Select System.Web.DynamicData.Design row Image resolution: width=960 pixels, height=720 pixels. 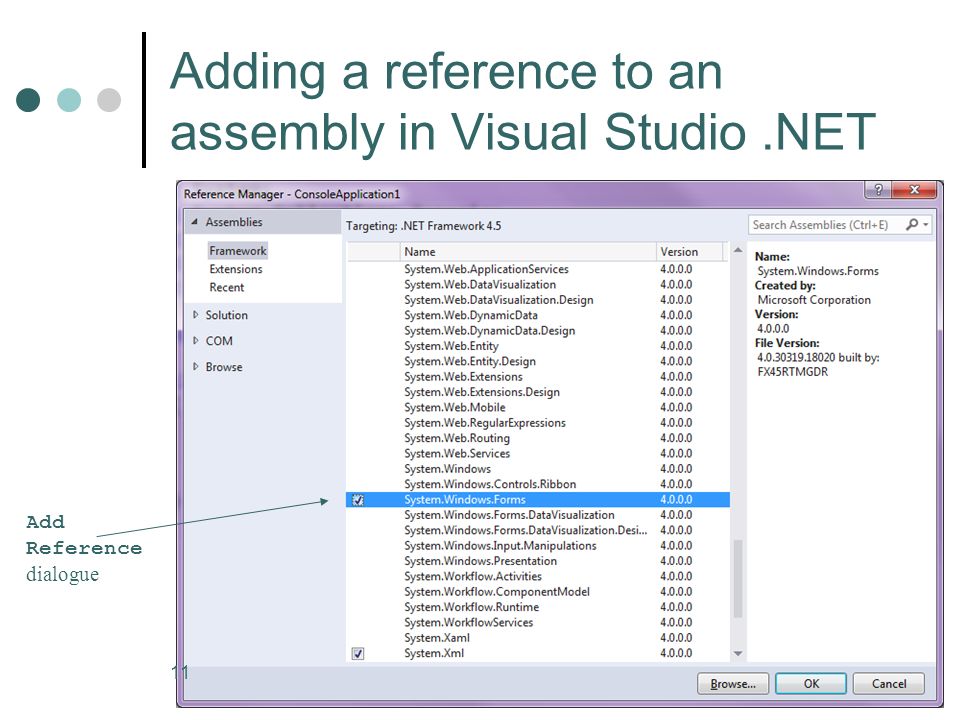coord(538,331)
